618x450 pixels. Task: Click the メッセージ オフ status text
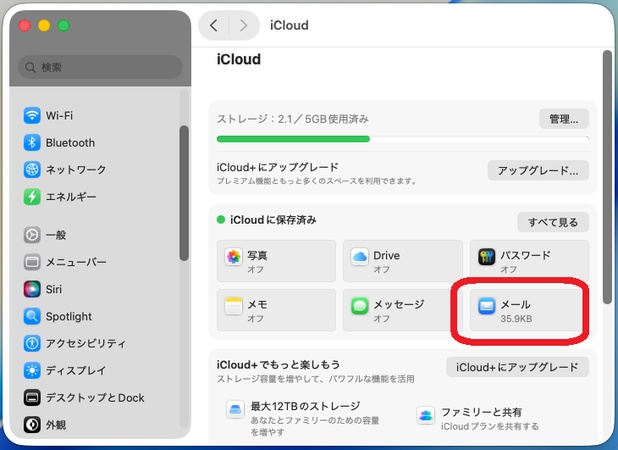[382, 318]
